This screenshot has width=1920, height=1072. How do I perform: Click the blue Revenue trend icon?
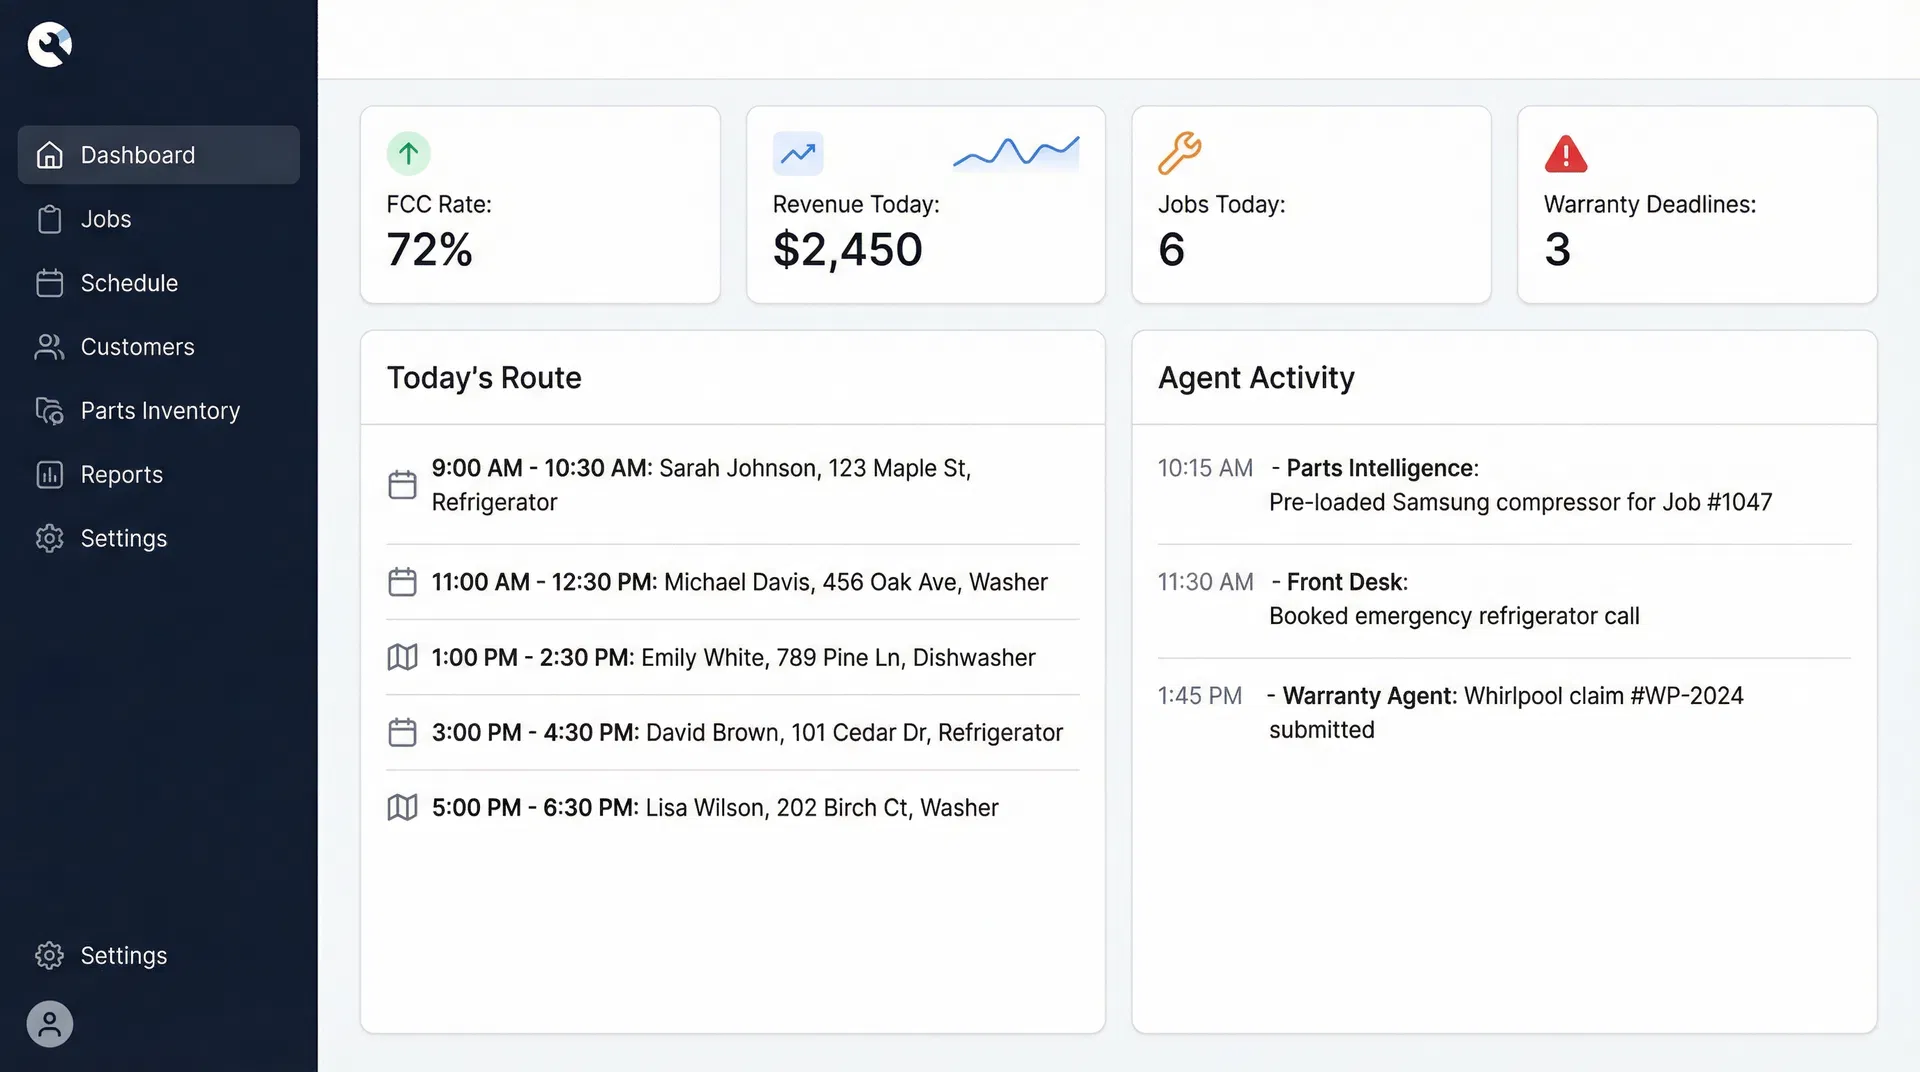coord(798,153)
